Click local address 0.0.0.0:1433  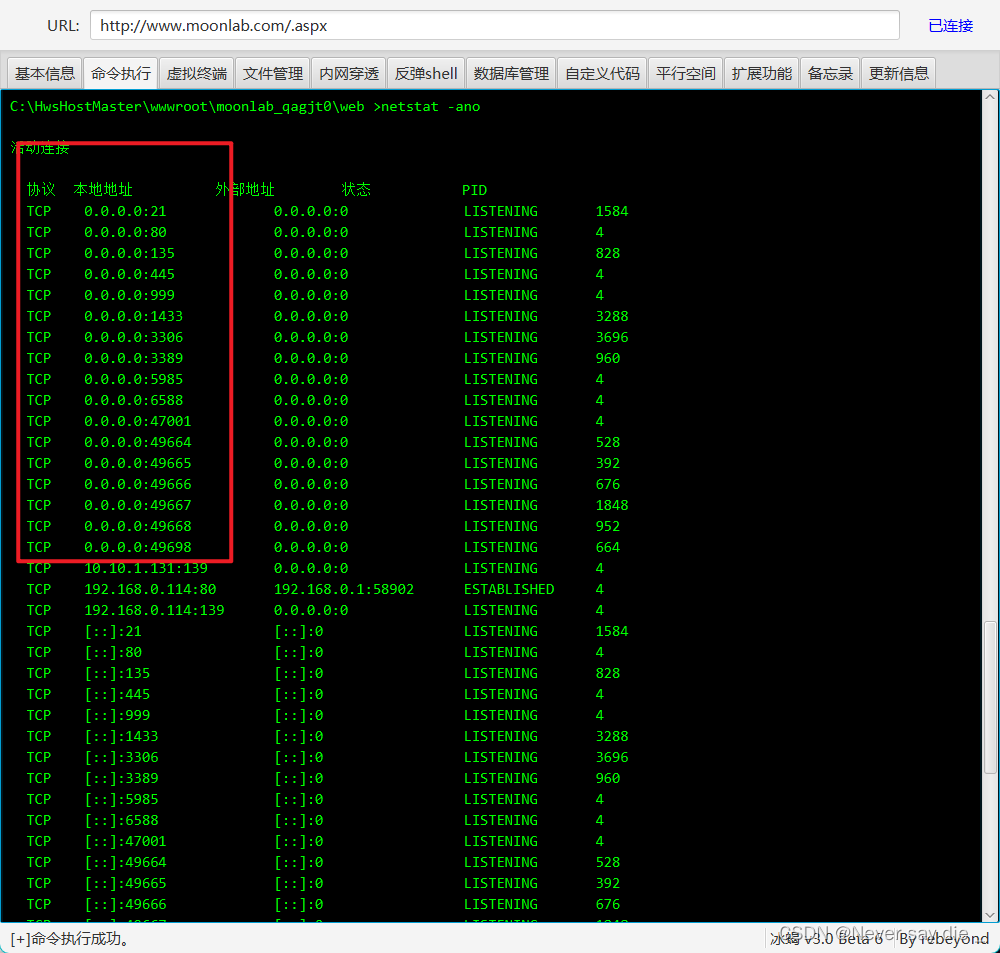133,316
